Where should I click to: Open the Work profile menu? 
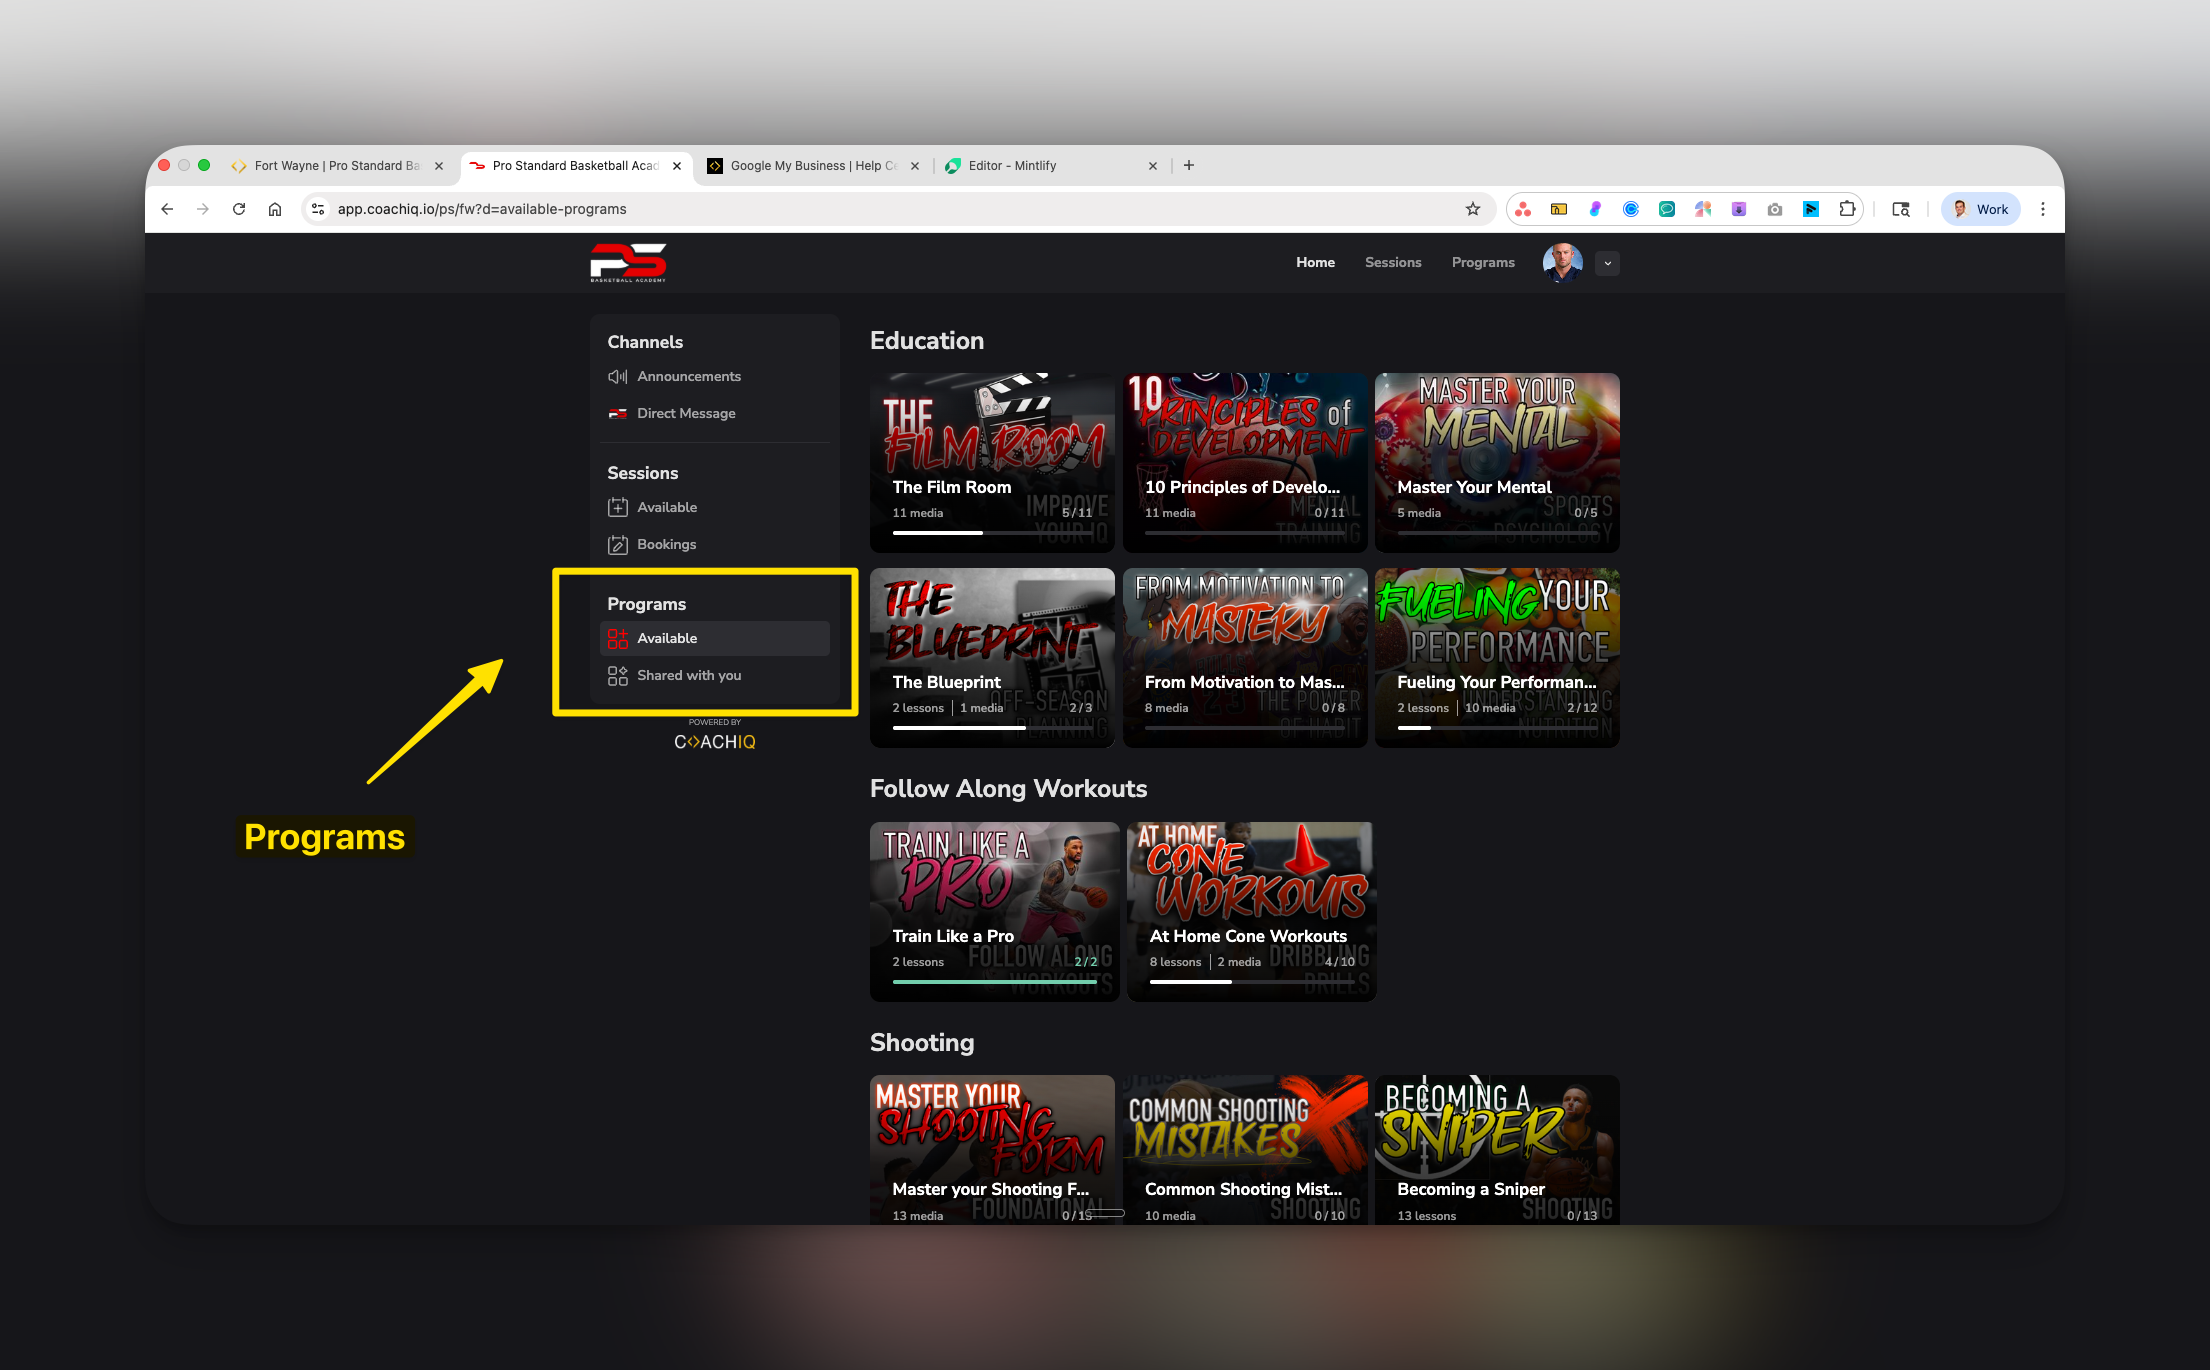[x=1980, y=209]
